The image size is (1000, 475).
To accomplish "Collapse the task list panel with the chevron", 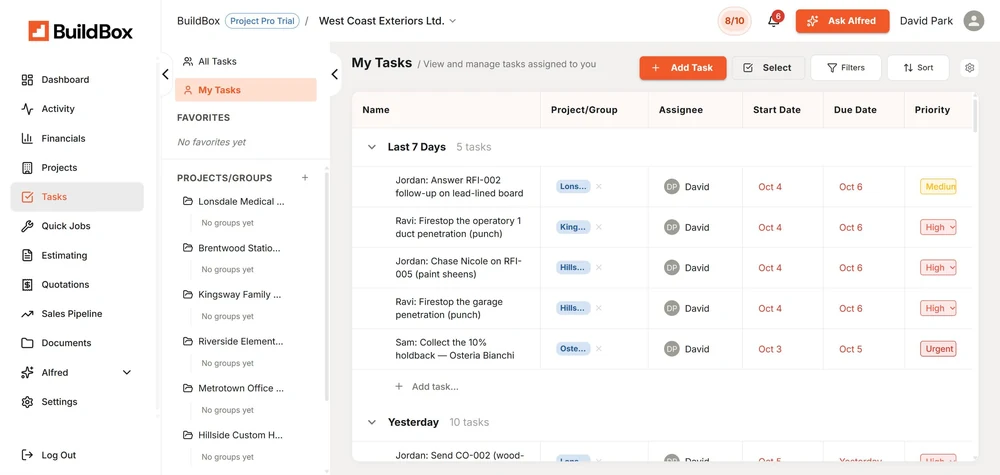I will (x=335, y=74).
